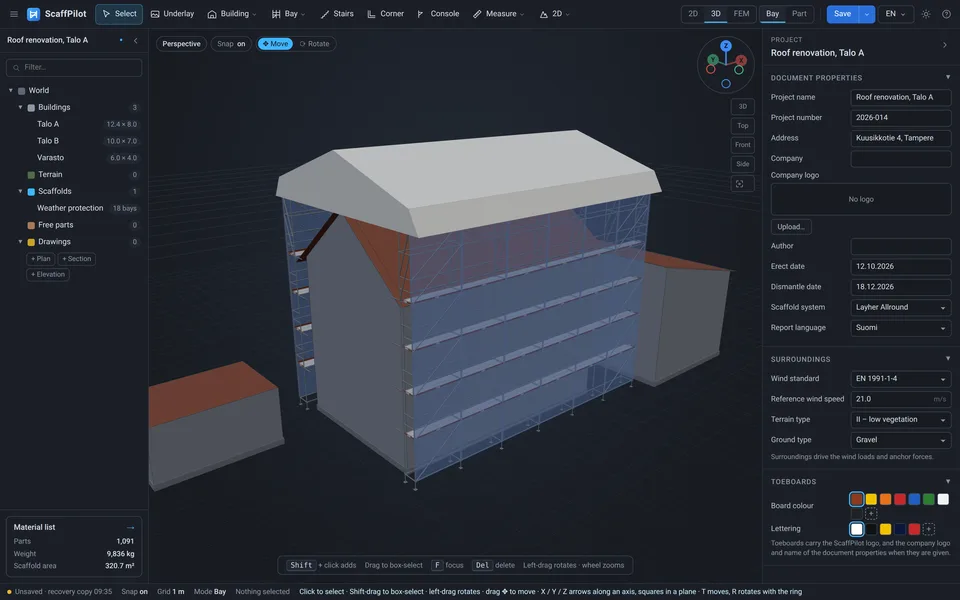Activate the Console bracket tool

pyautogui.click(x=438, y=14)
